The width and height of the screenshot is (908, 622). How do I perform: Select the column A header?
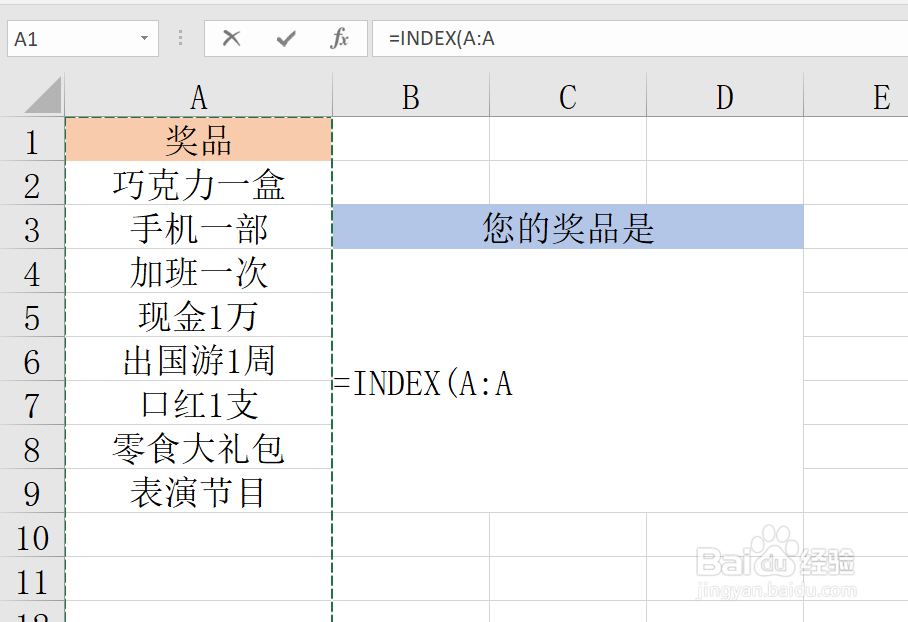point(197,96)
